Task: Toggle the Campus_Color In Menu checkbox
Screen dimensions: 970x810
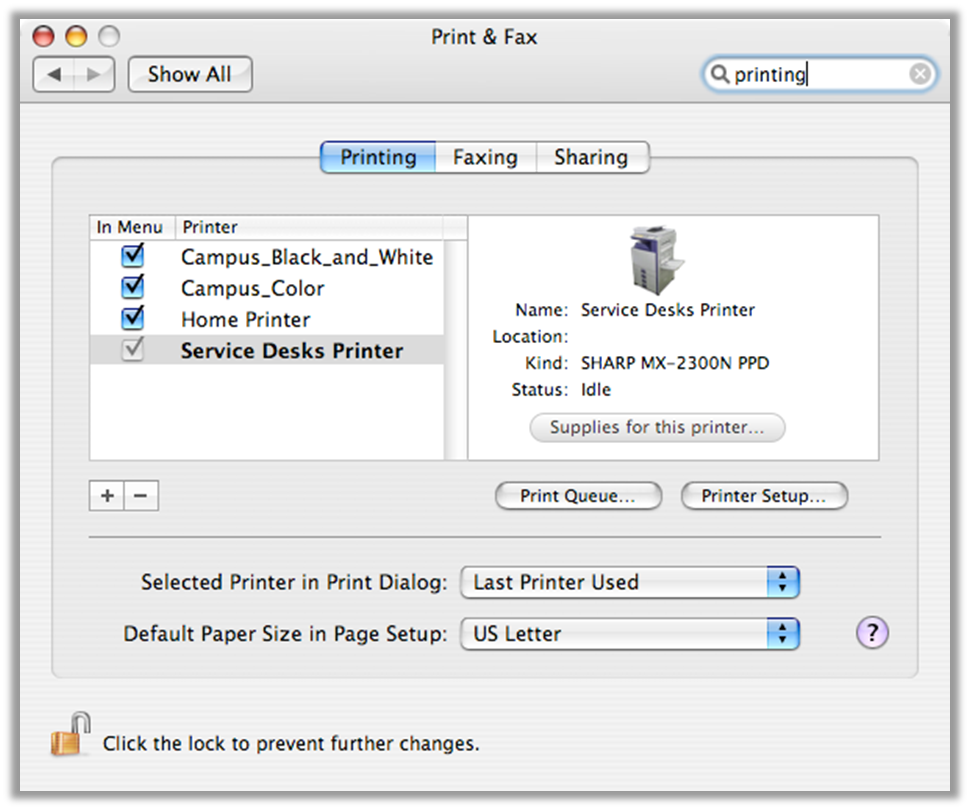Action: [132, 288]
